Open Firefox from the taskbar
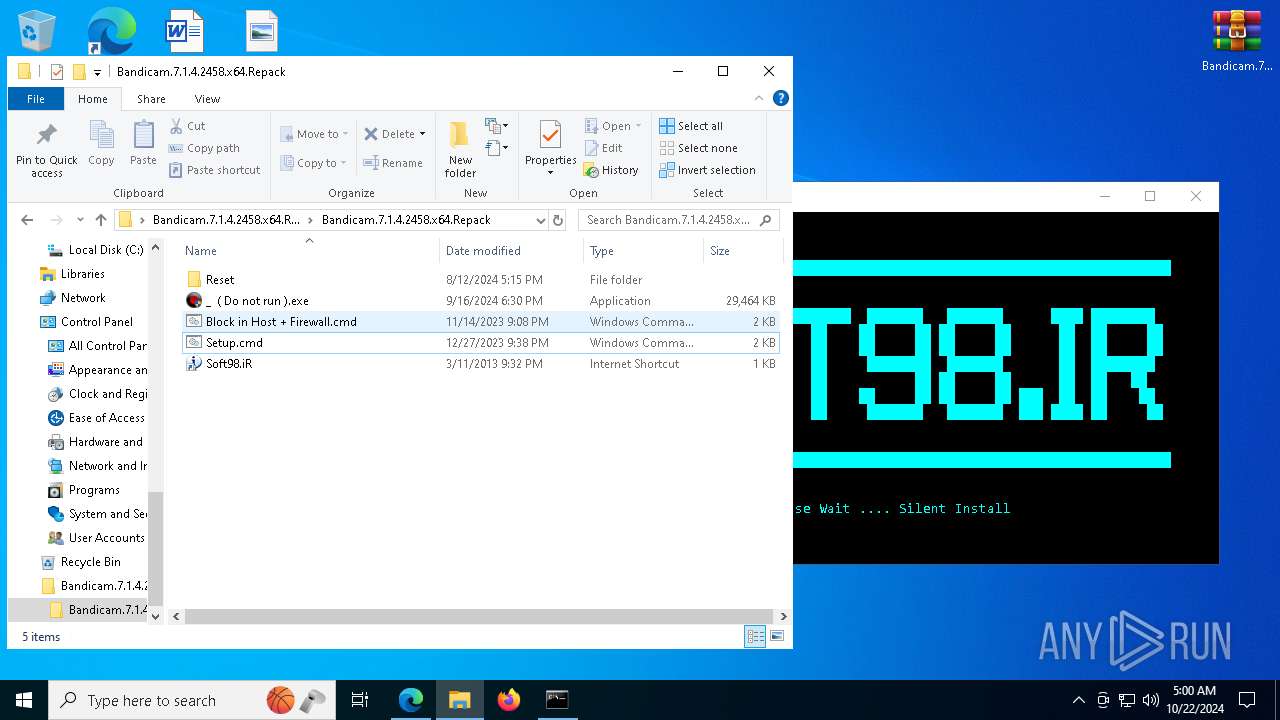 (x=509, y=700)
